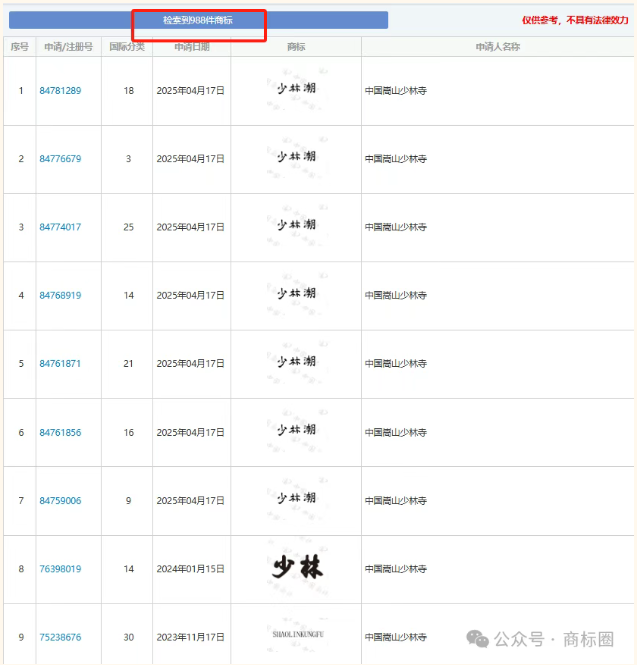
Task: Click the 国际分类 column header
Action: 126,47
